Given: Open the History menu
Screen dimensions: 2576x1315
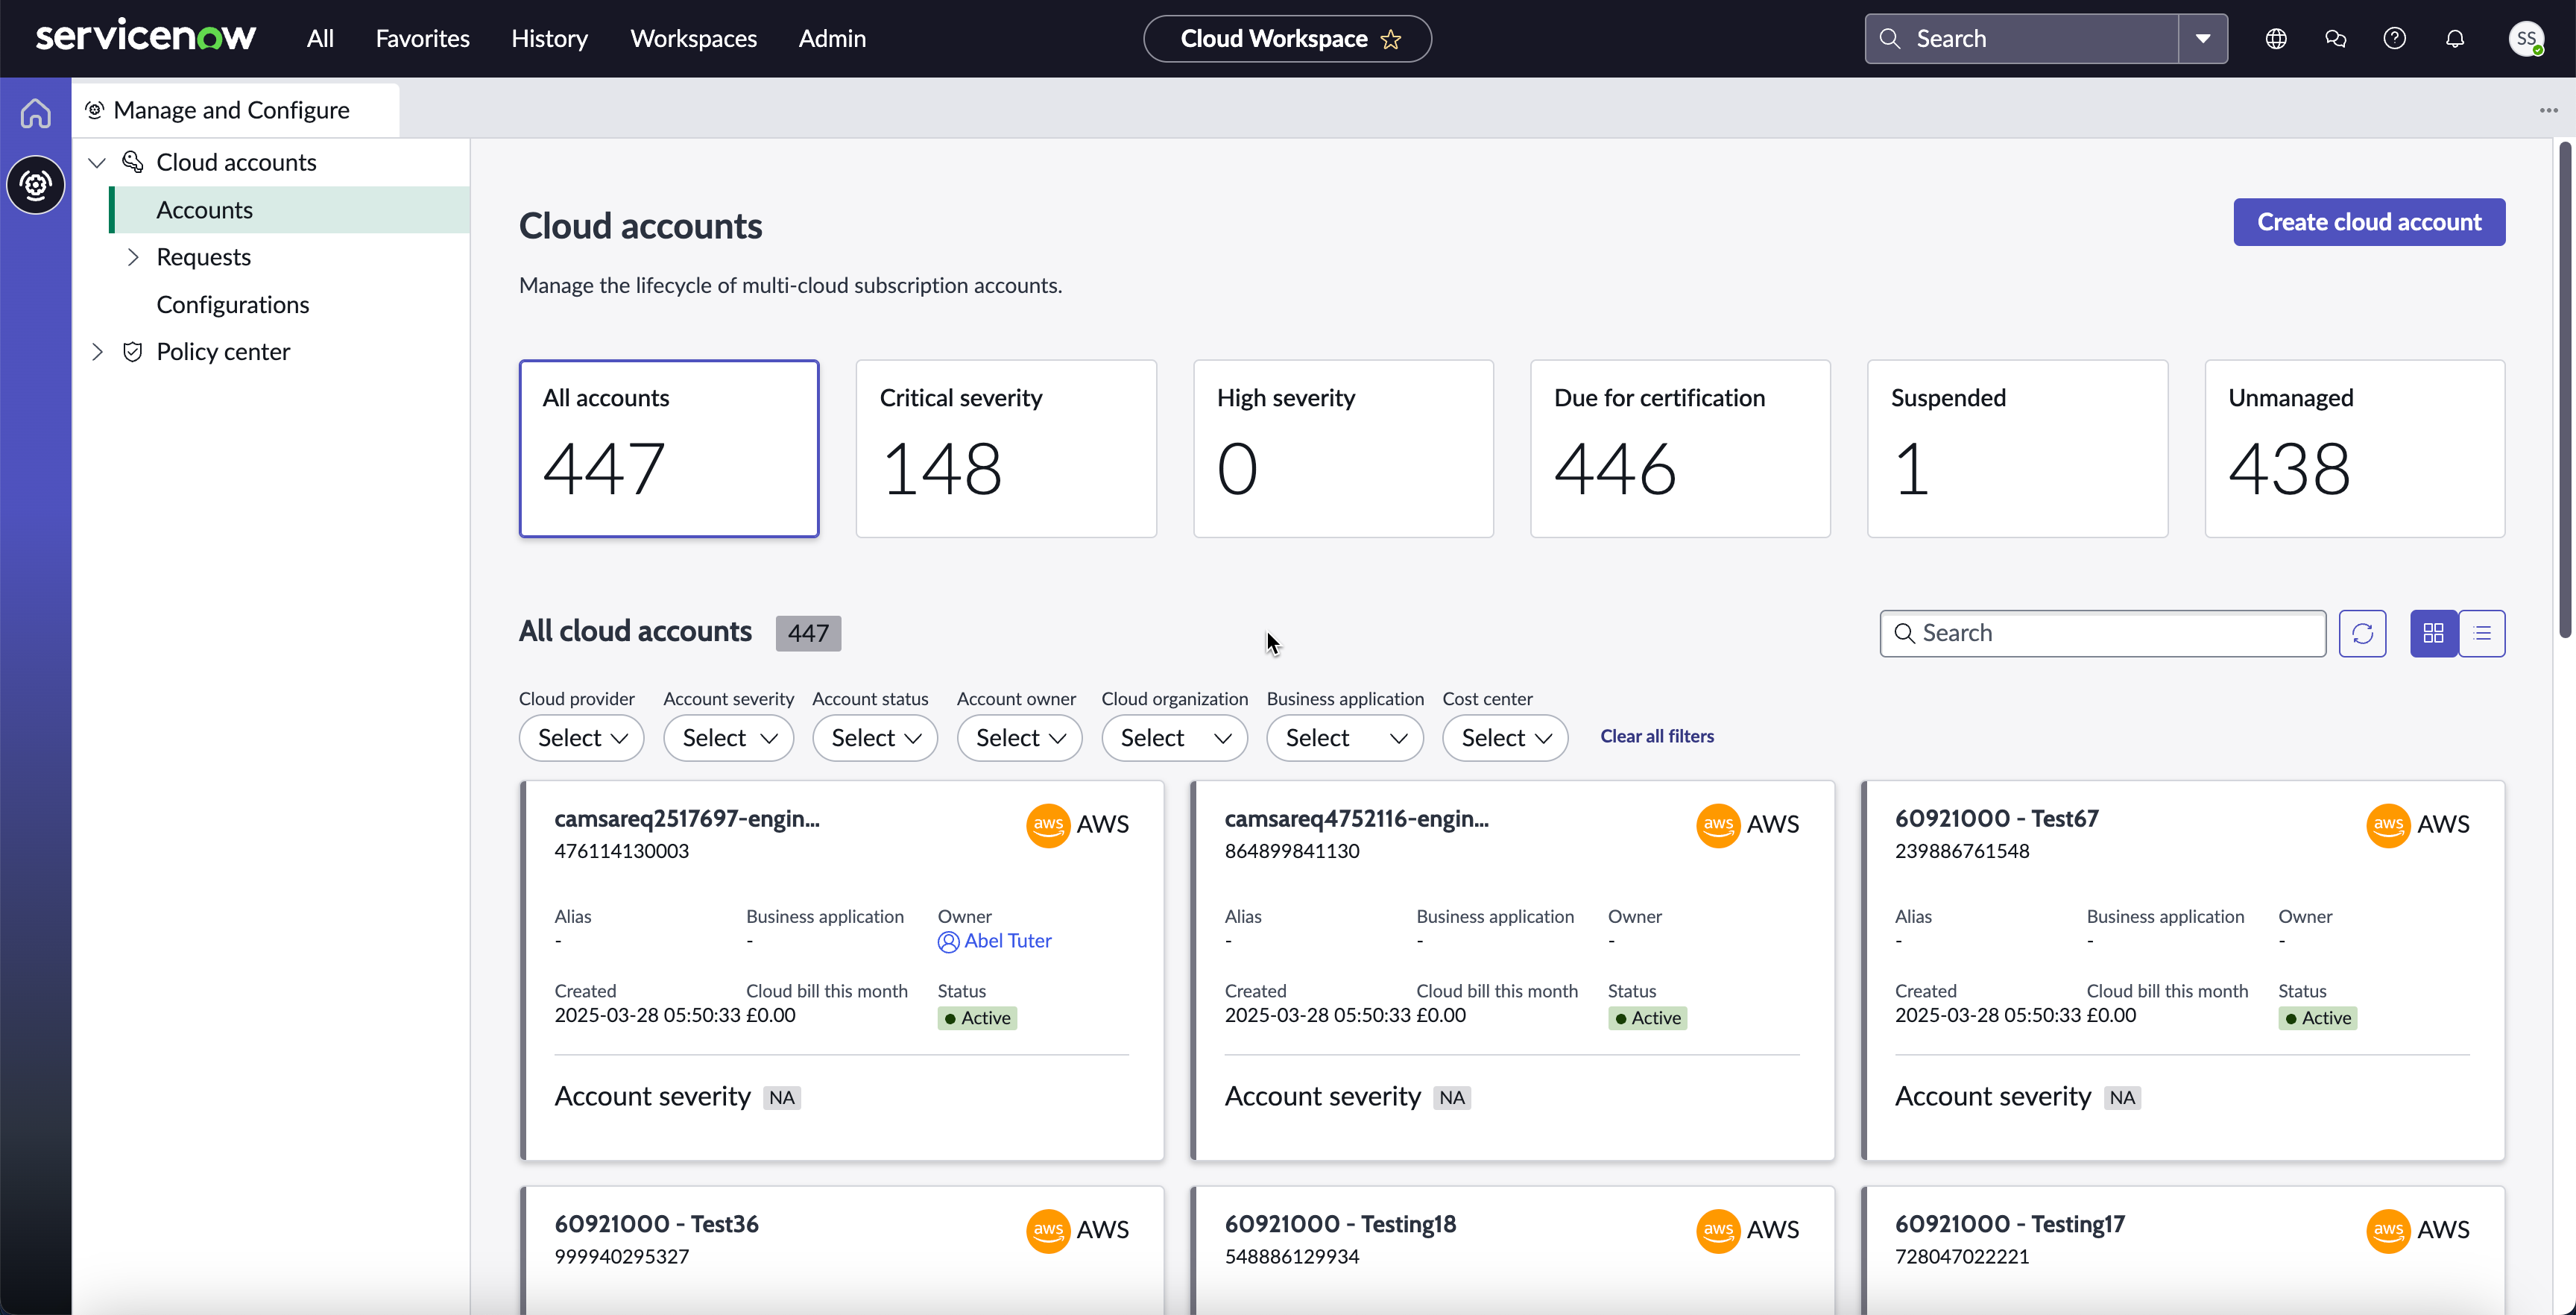Looking at the screenshot, I should pyautogui.click(x=549, y=38).
